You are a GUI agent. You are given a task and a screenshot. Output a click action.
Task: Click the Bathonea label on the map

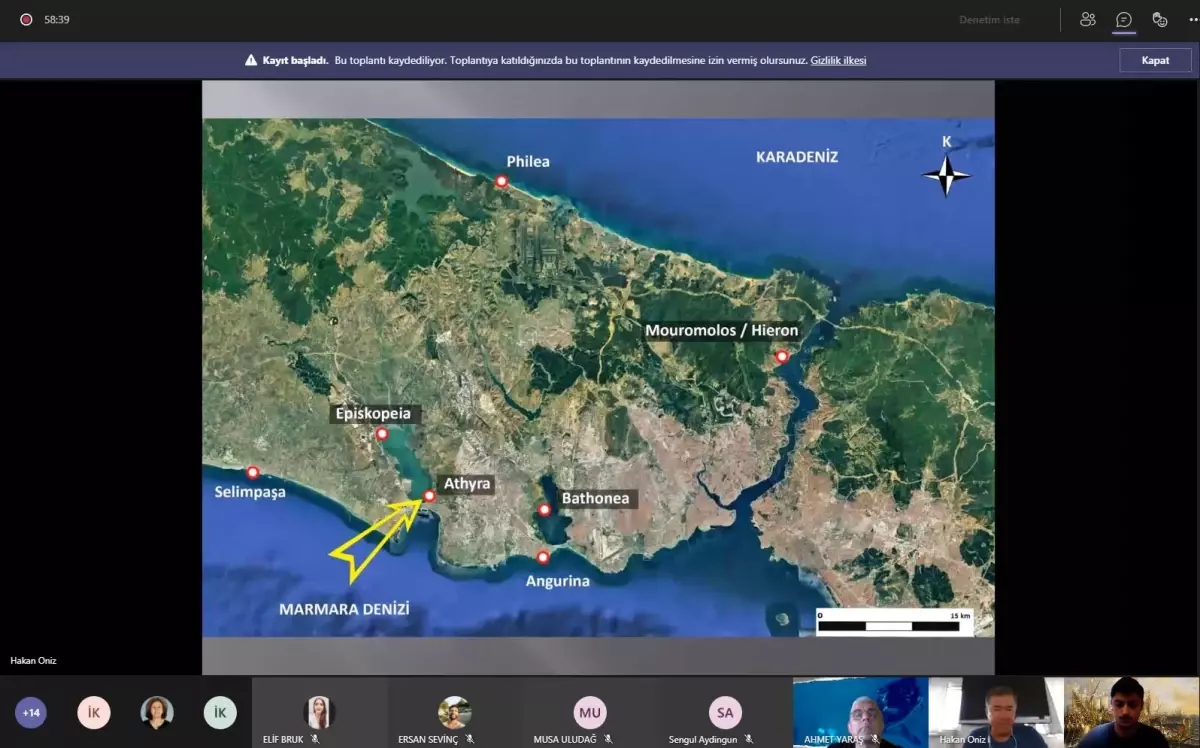[x=596, y=498]
